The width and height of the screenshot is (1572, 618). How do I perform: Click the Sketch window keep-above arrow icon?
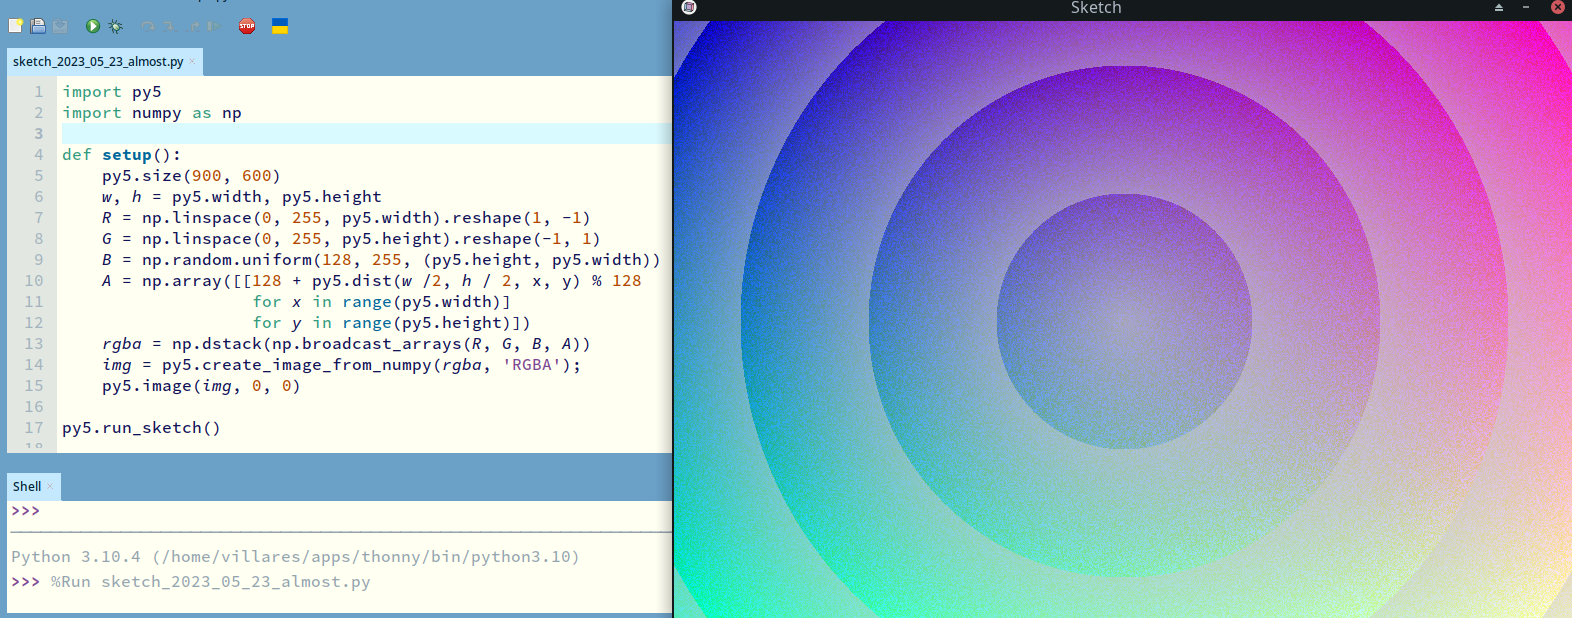1499,8
